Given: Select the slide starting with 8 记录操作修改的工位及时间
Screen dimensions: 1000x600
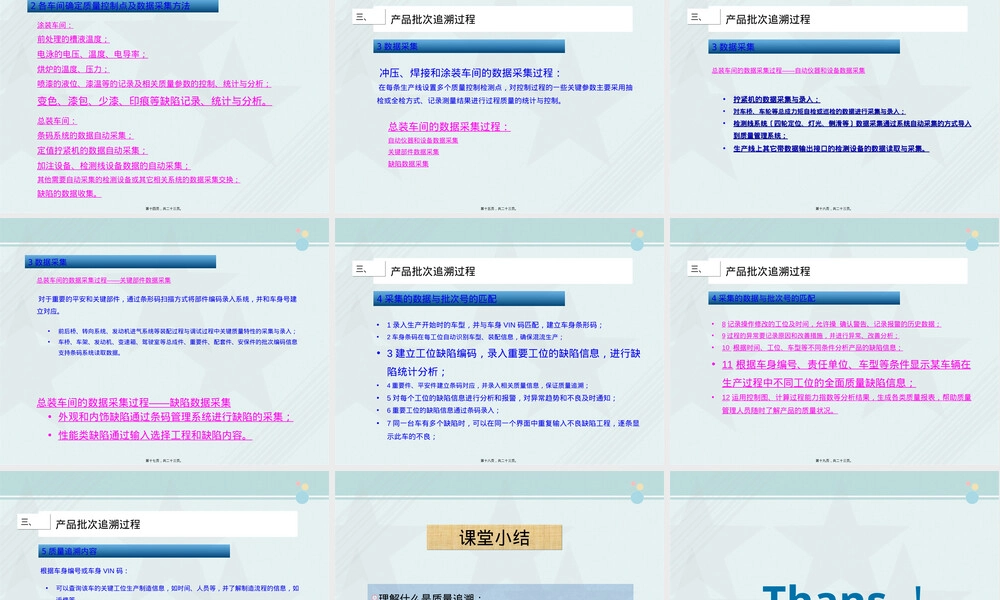Looking at the screenshot, I should pyautogui.click(x=835, y=342).
